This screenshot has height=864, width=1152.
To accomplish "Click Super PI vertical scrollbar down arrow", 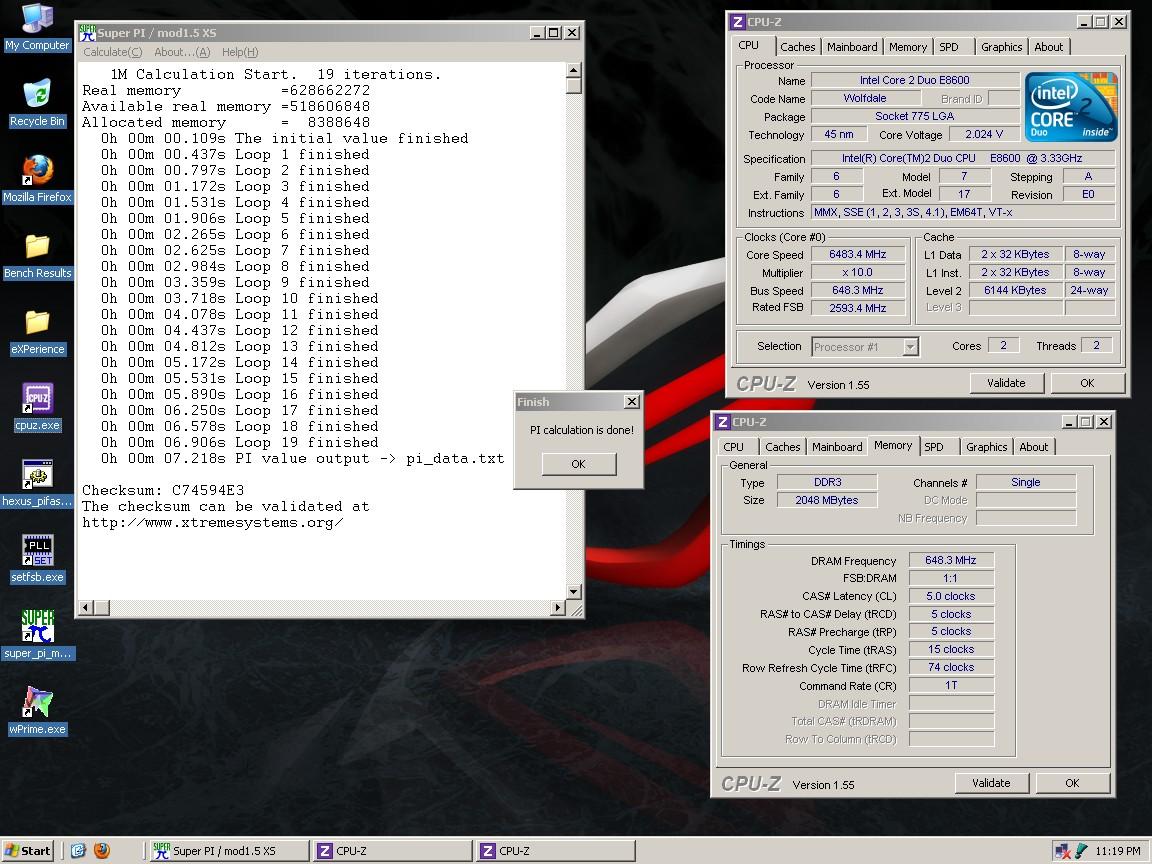I will 574,591.
